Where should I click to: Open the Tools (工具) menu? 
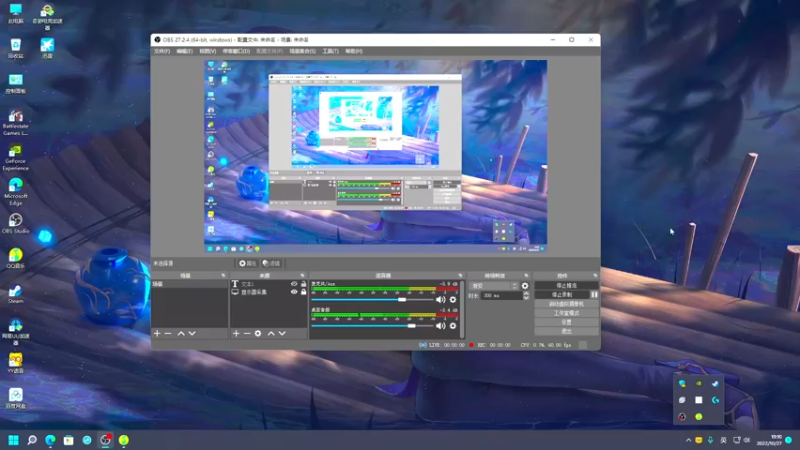tap(331, 51)
